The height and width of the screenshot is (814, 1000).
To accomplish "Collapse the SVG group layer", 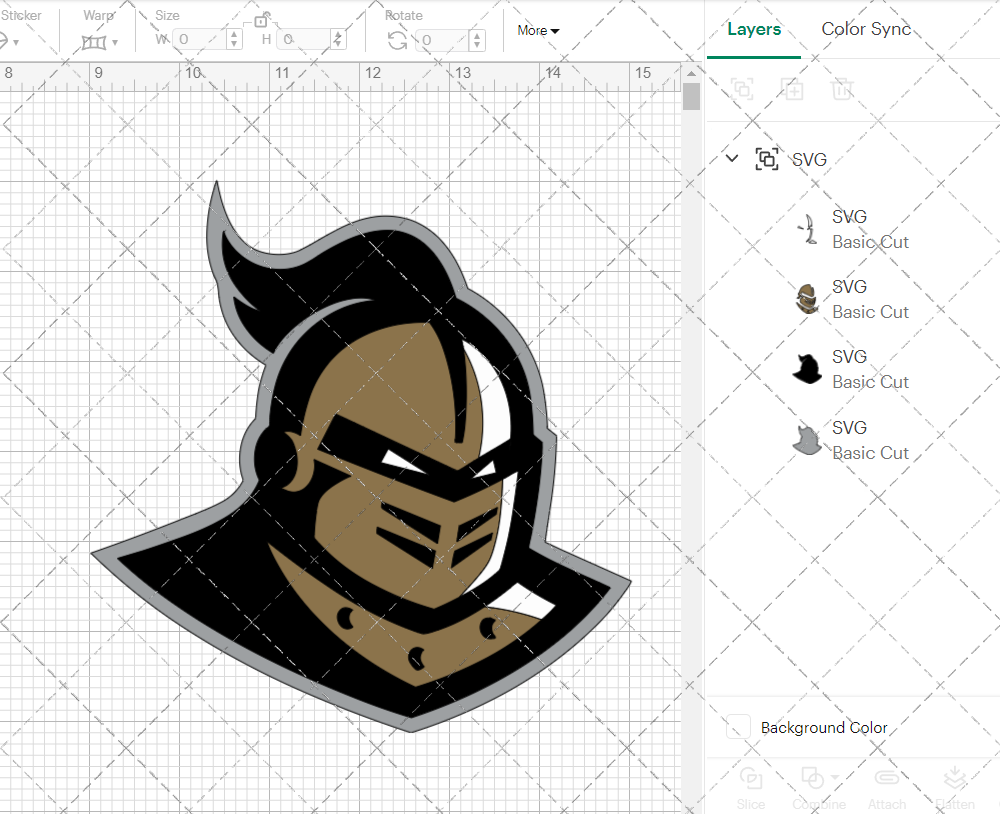I will [732, 158].
